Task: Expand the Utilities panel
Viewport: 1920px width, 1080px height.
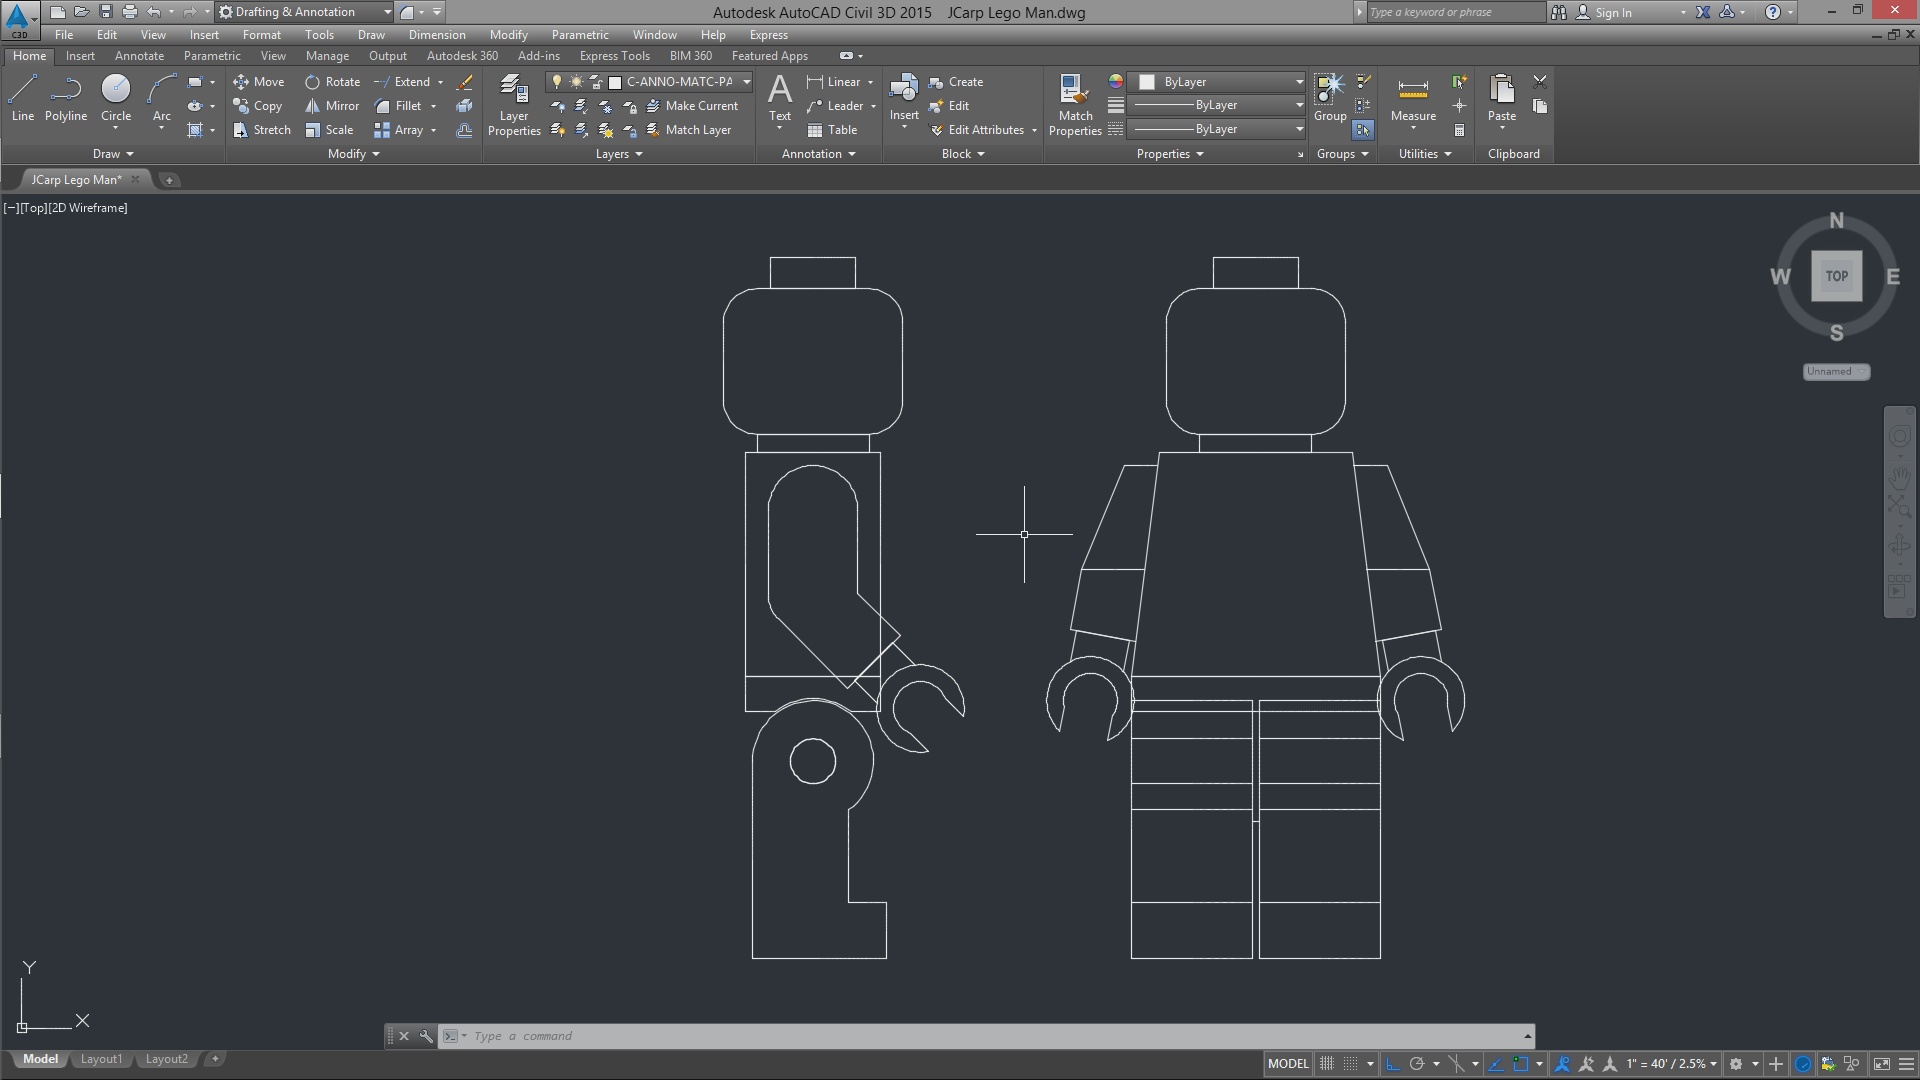Action: coord(1424,154)
